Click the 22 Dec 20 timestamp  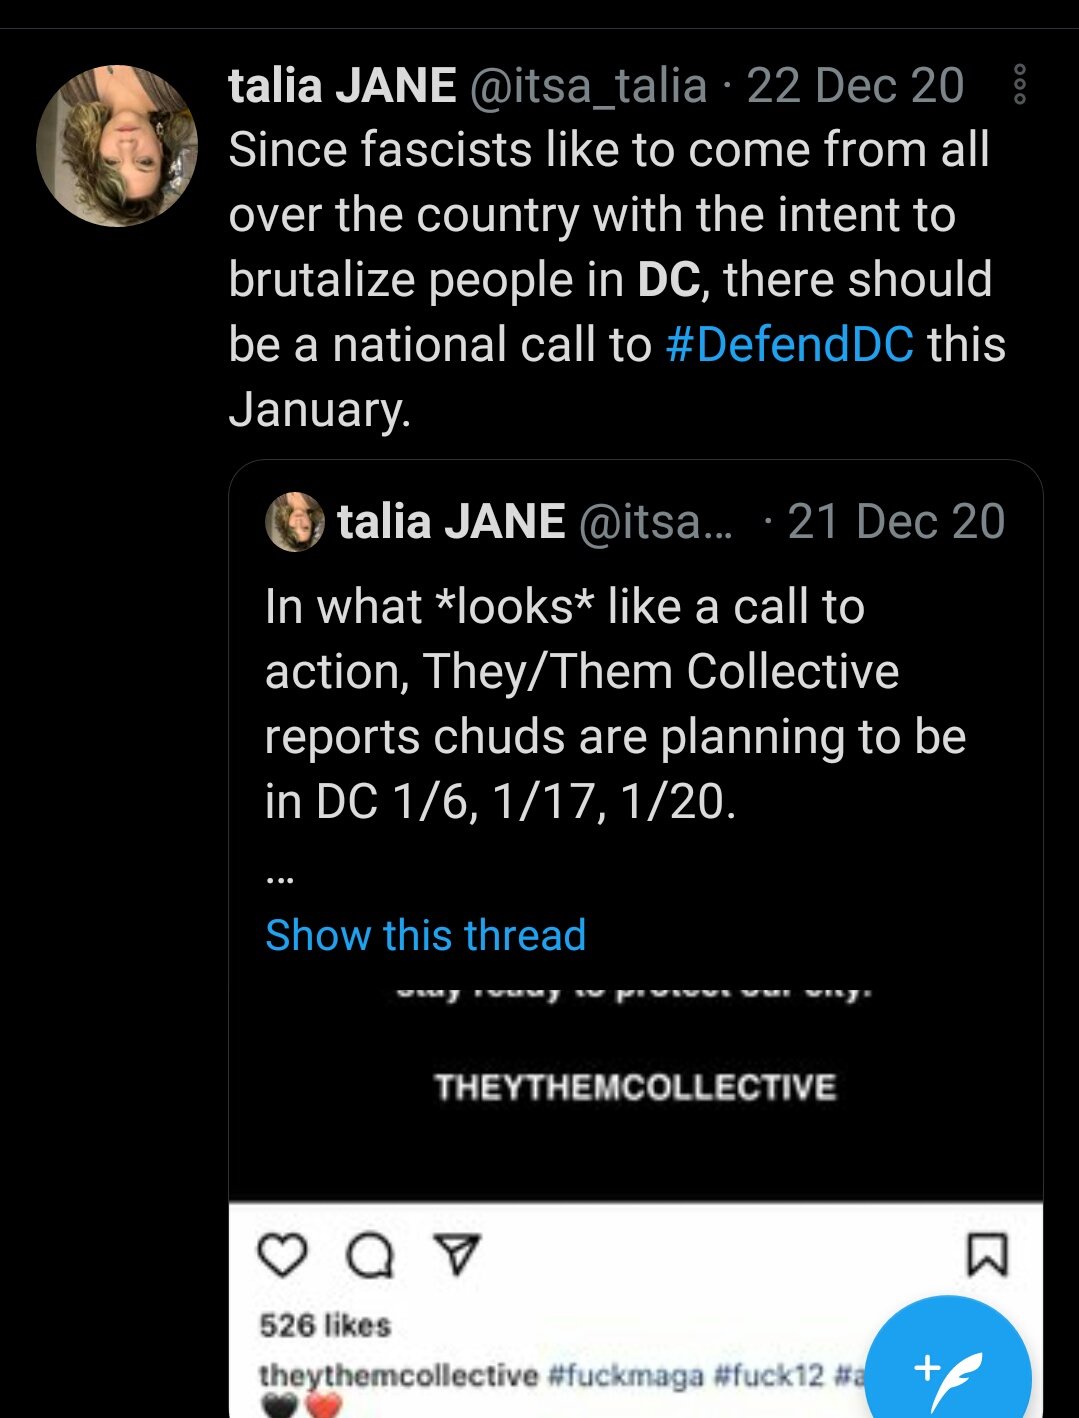(855, 85)
